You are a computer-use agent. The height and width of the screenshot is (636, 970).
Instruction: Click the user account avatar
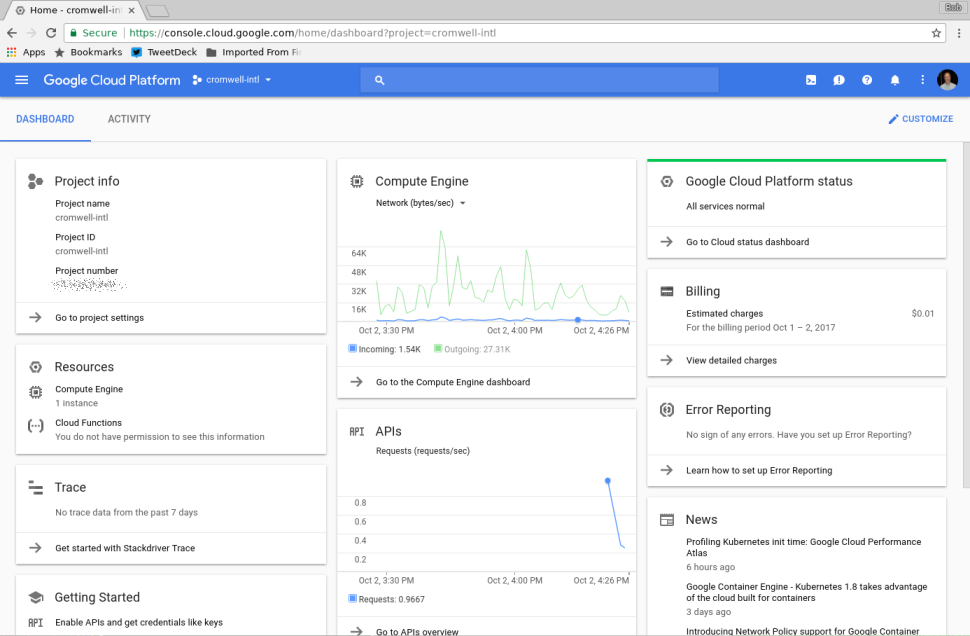click(x=947, y=80)
